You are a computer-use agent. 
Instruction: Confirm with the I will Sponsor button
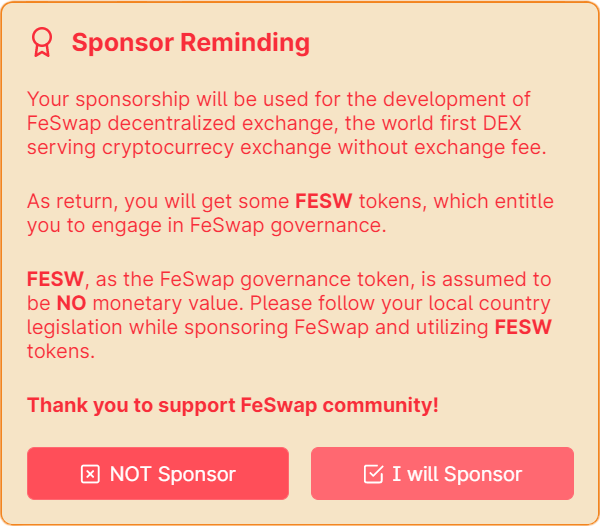point(442,474)
